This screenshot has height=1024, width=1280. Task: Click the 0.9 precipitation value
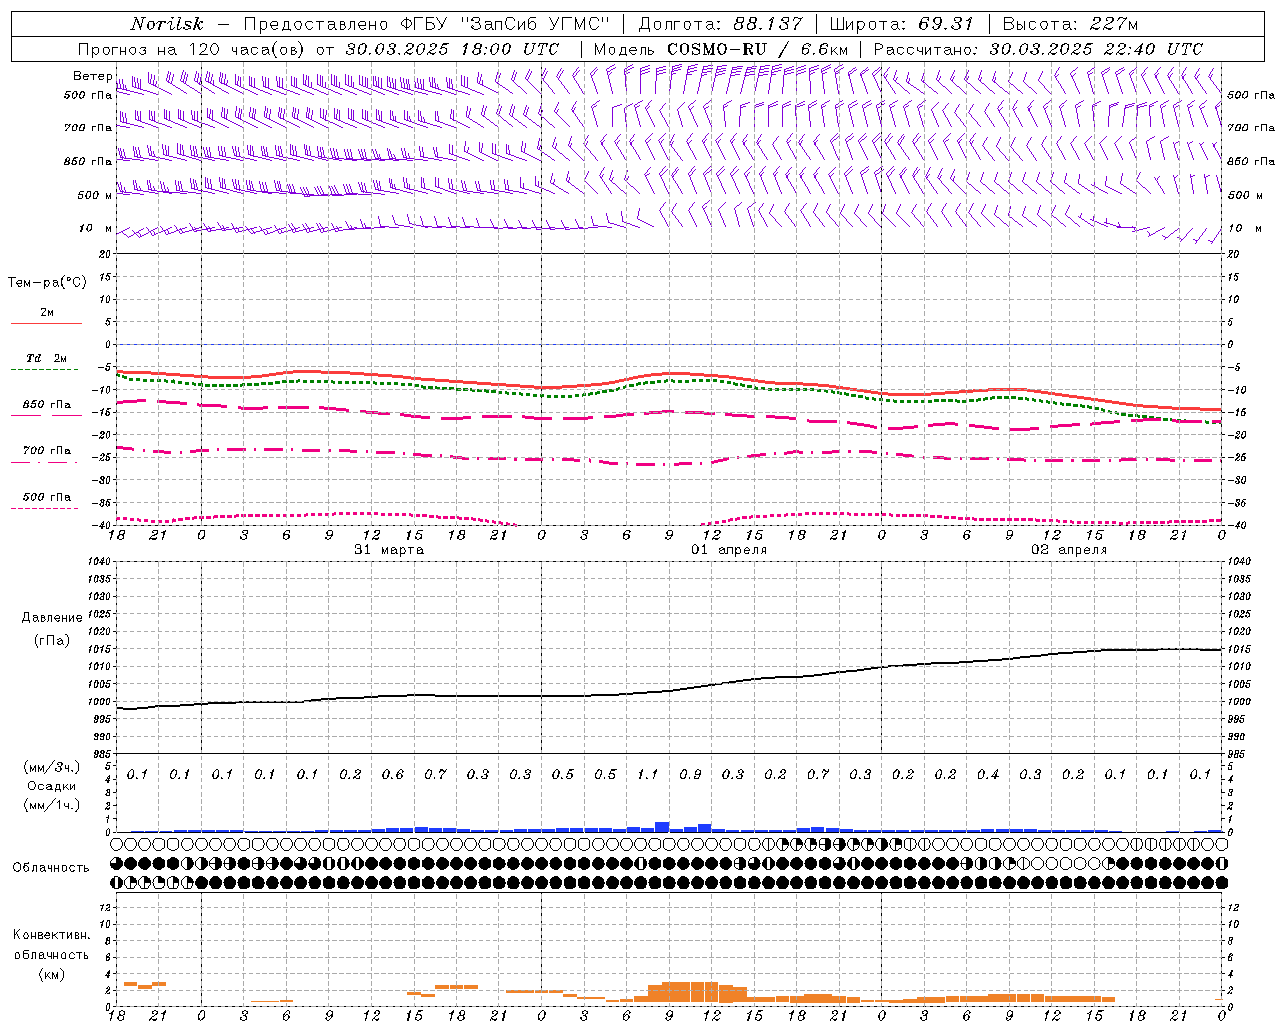coord(690,775)
